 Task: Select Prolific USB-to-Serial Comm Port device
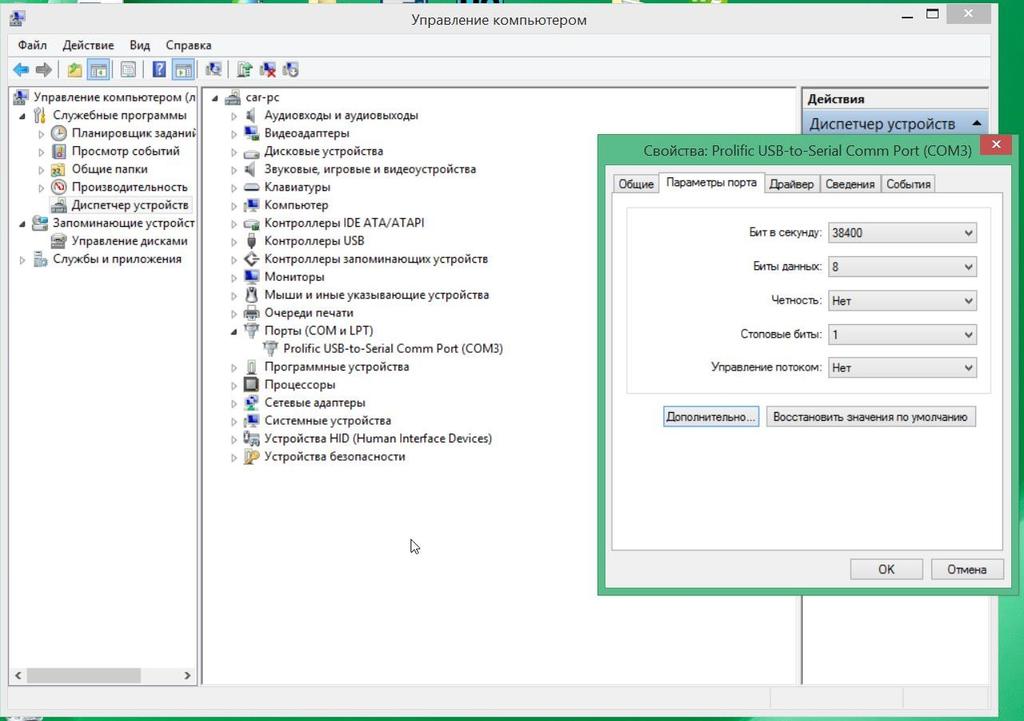tap(392, 349)
